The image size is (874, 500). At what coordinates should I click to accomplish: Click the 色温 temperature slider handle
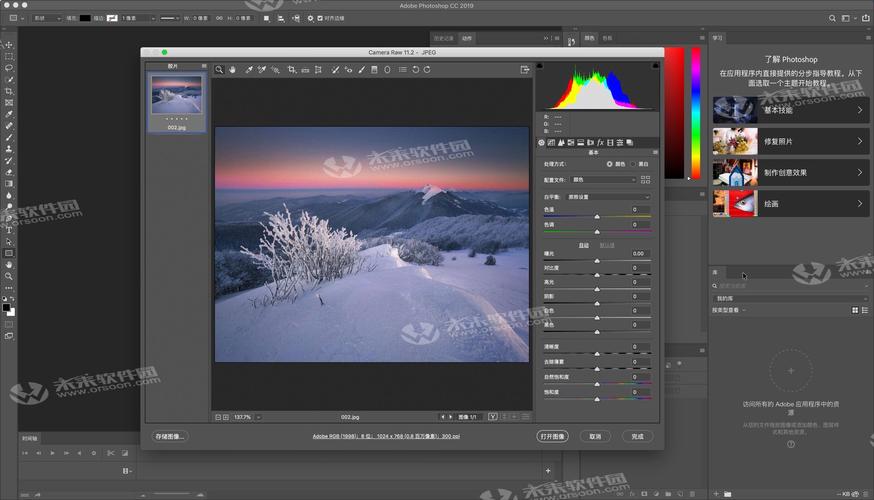tap(597, 216)
